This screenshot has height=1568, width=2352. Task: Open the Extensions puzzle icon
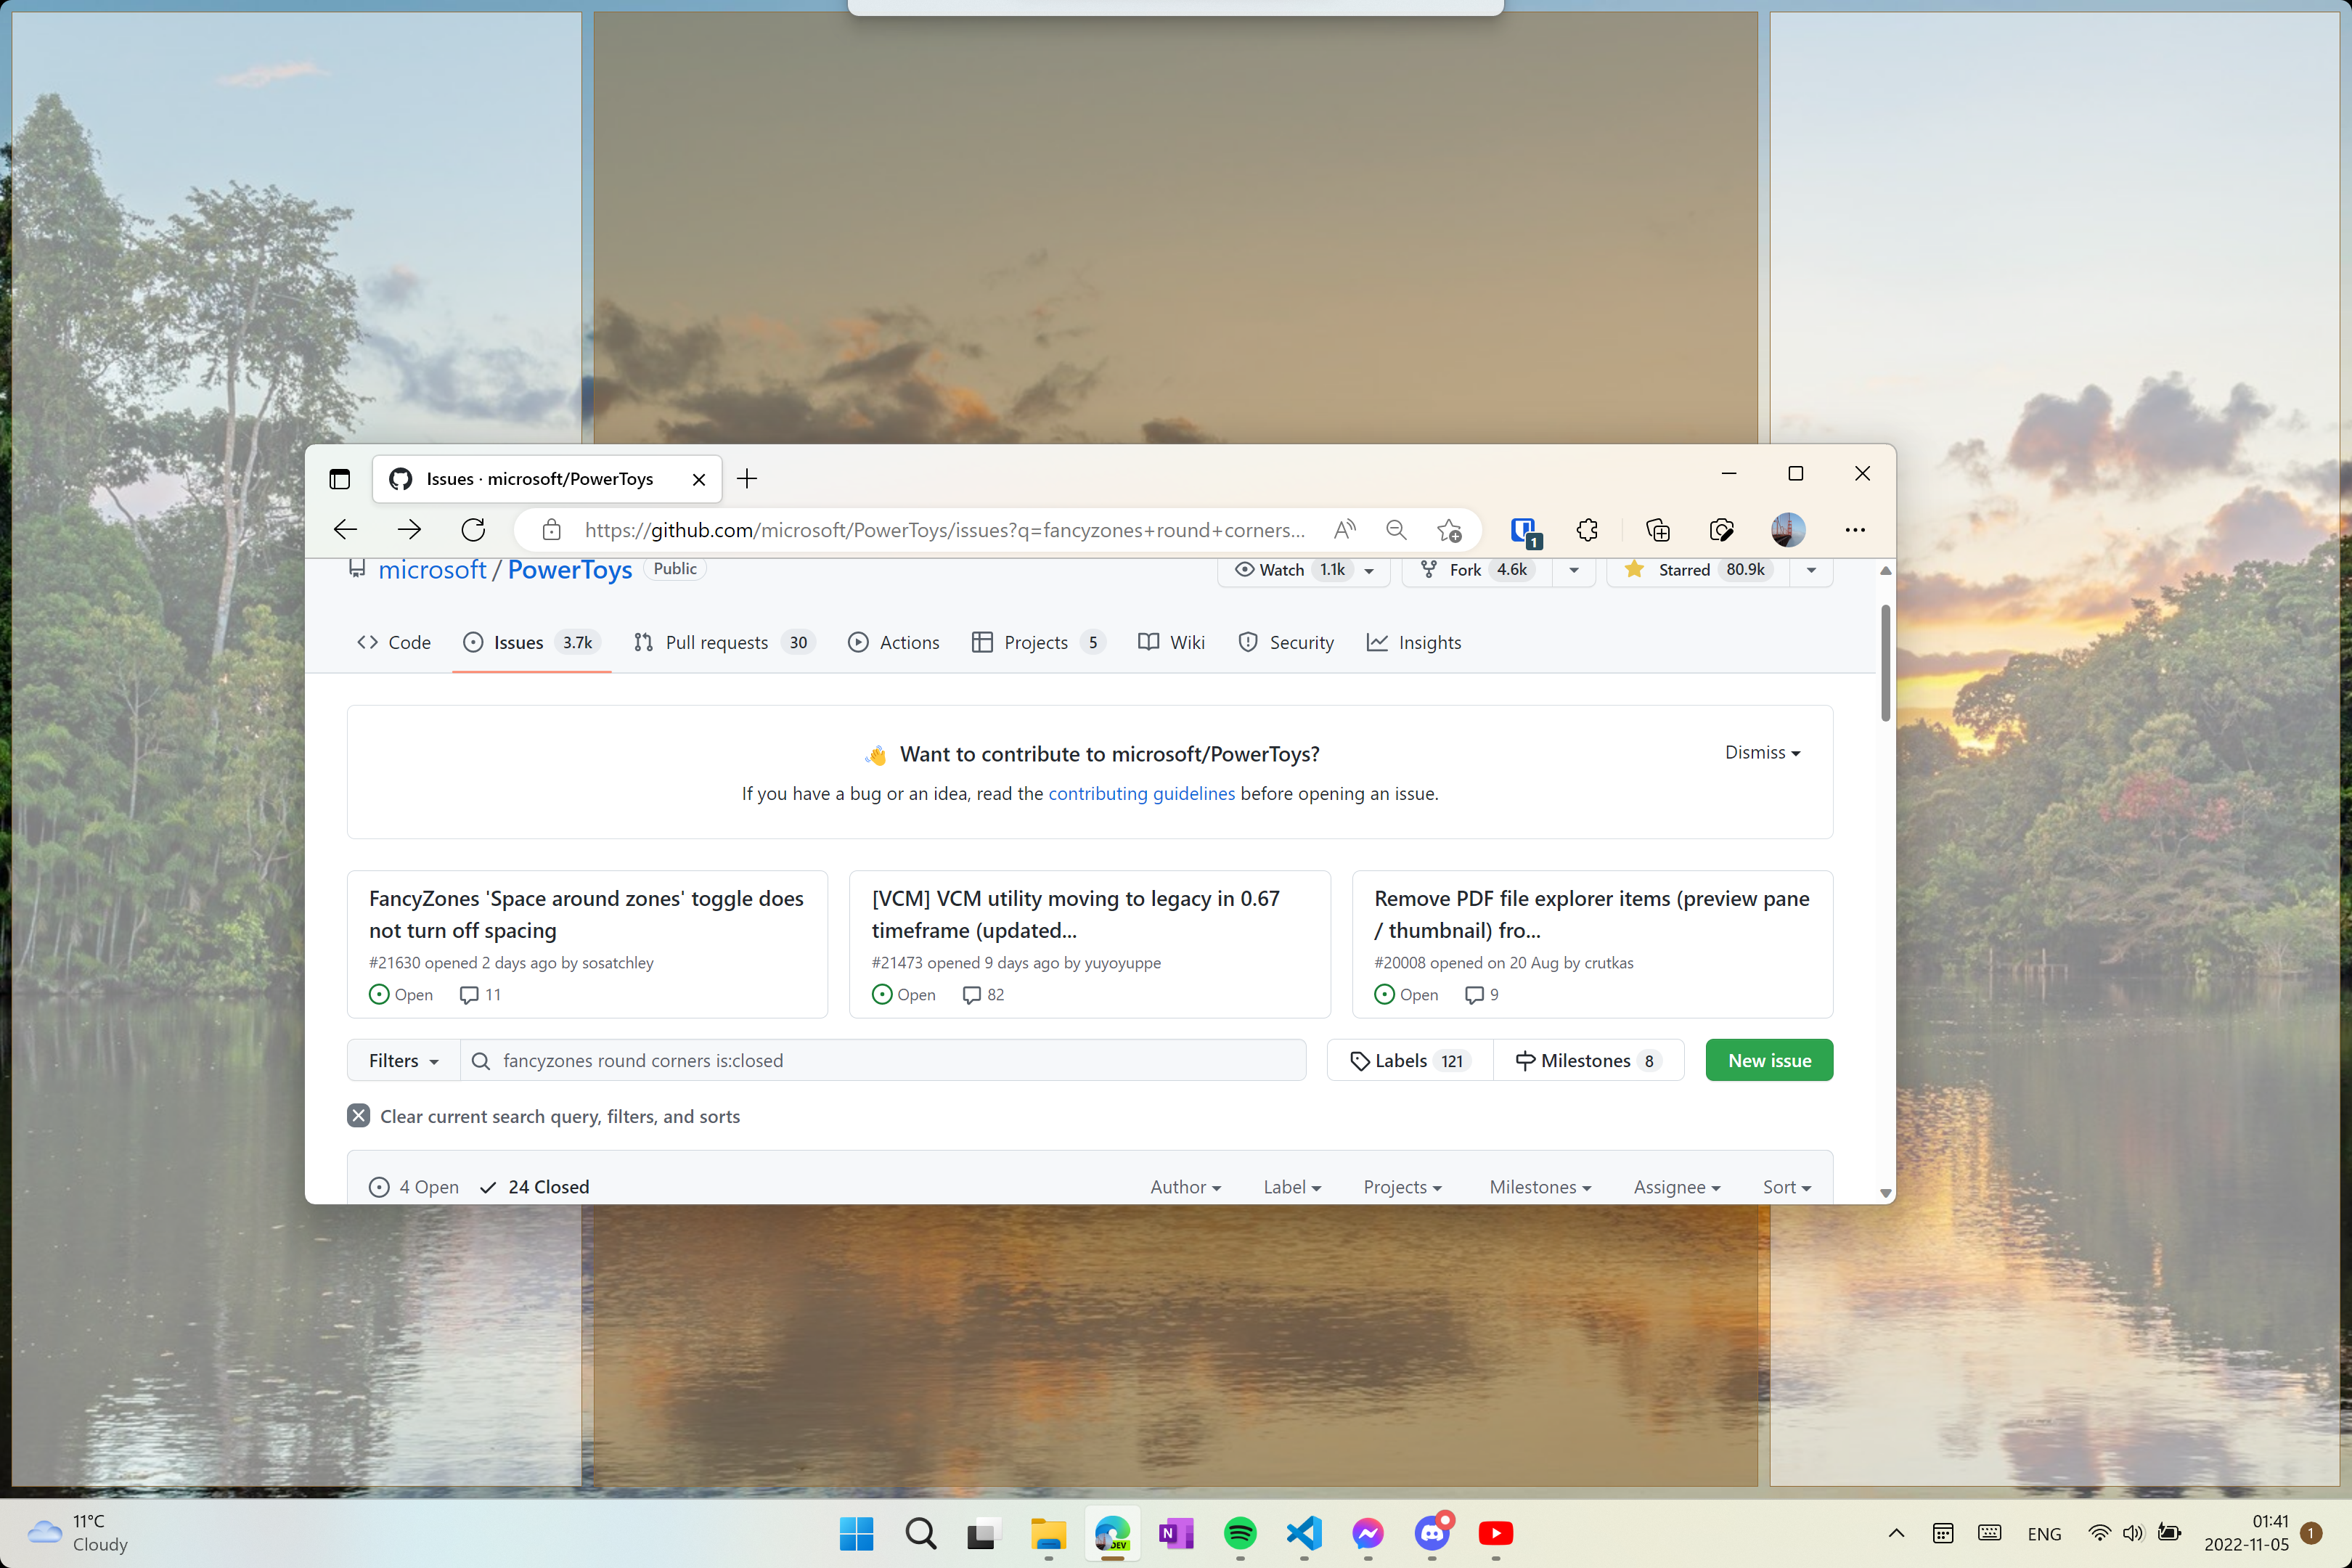pos(1587,530)
